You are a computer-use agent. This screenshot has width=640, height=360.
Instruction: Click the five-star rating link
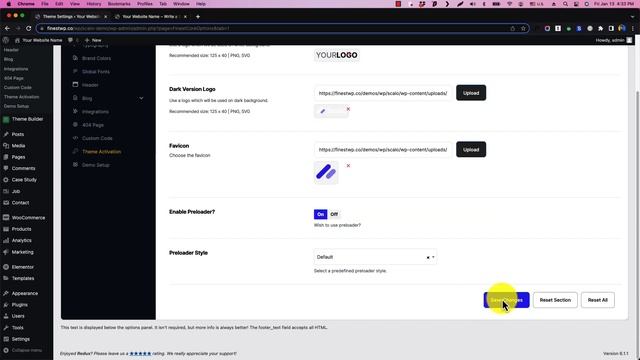pyautogui.click(x=140, y=353)
